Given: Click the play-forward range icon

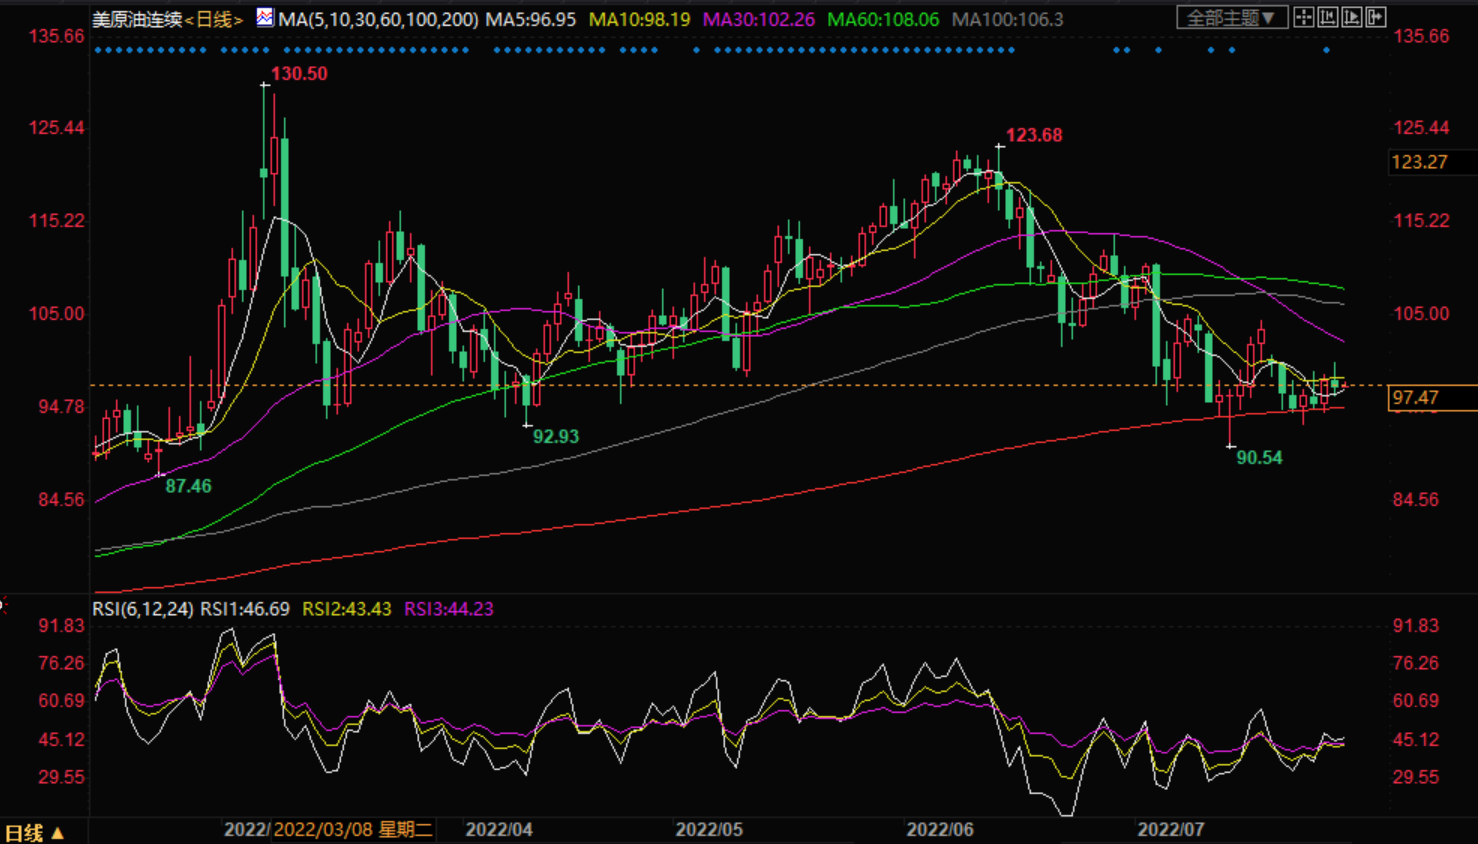Looking at the screenshot, I should point(1352,18).
